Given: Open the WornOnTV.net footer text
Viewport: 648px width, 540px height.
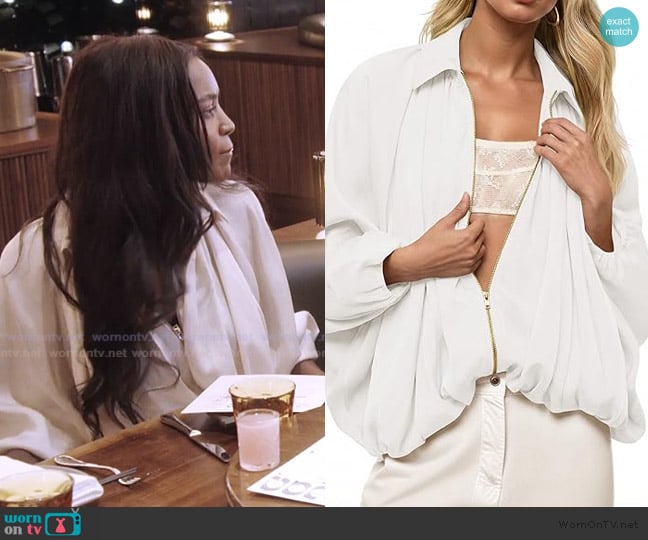Looking at the screenshot, I should (x=598, y=524).
